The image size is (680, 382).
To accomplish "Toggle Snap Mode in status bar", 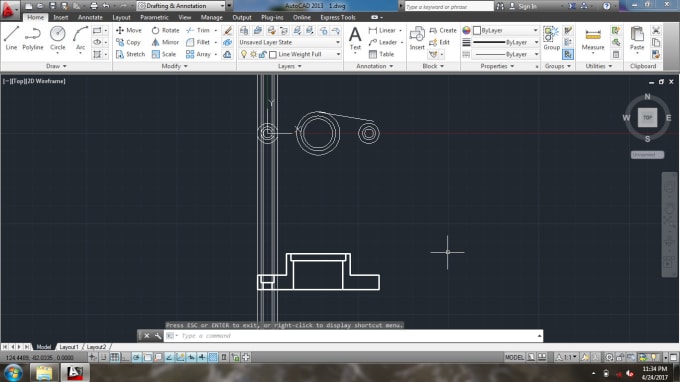I will [x=103, y=357].
